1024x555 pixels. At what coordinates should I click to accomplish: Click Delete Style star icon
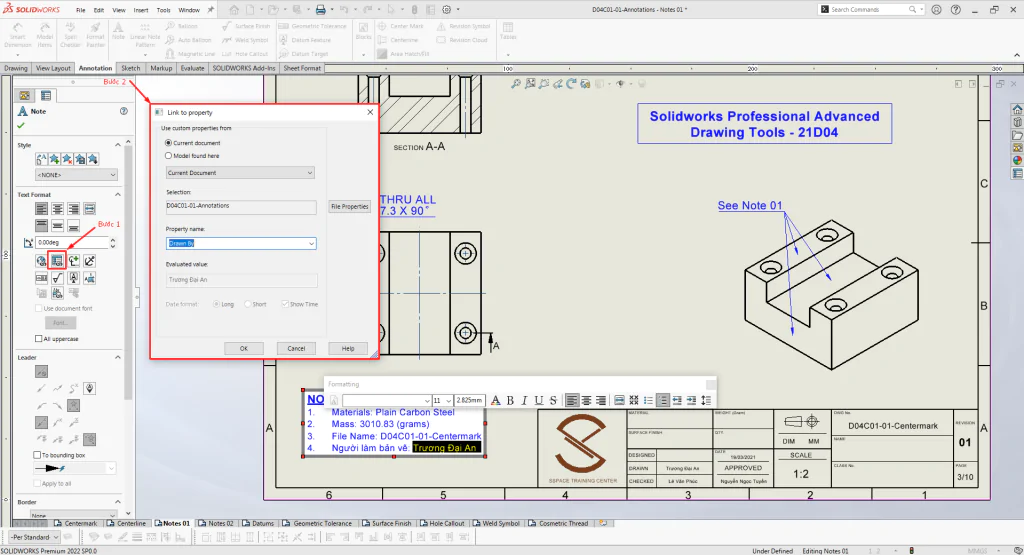[x=67, y=159]
